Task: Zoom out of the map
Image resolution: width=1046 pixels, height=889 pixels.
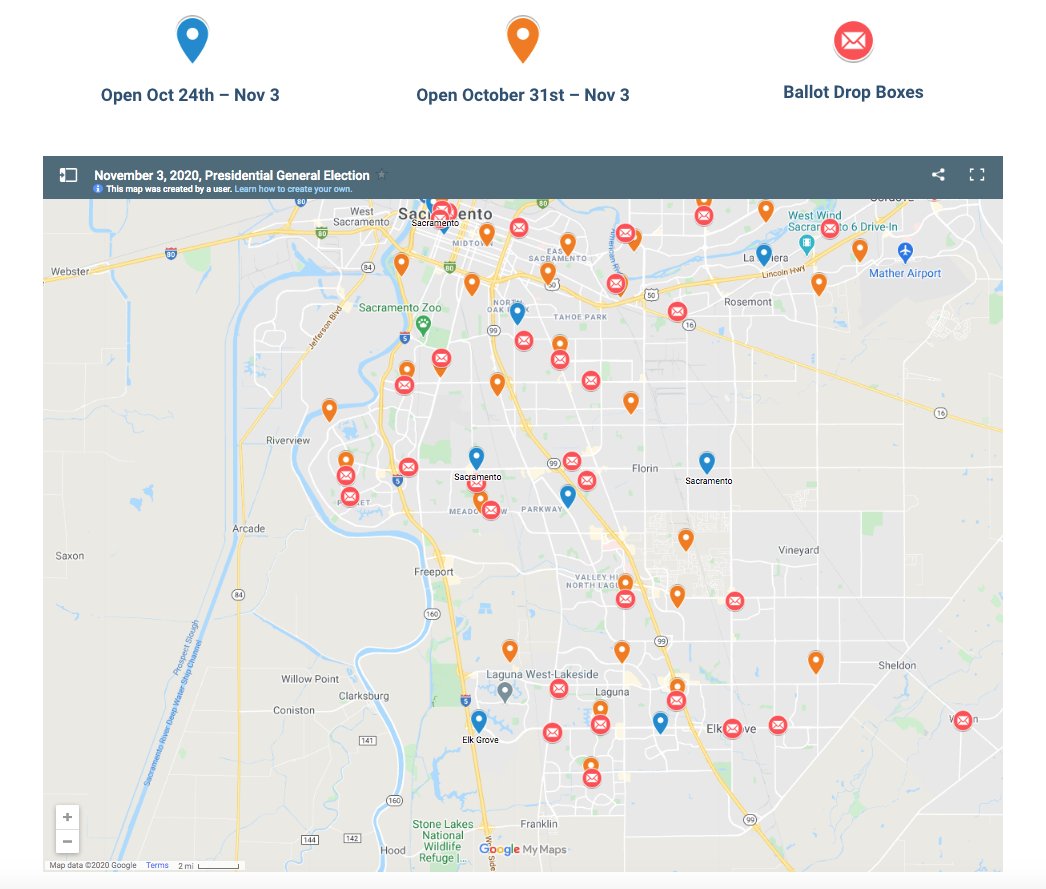Action: point(67,841)
